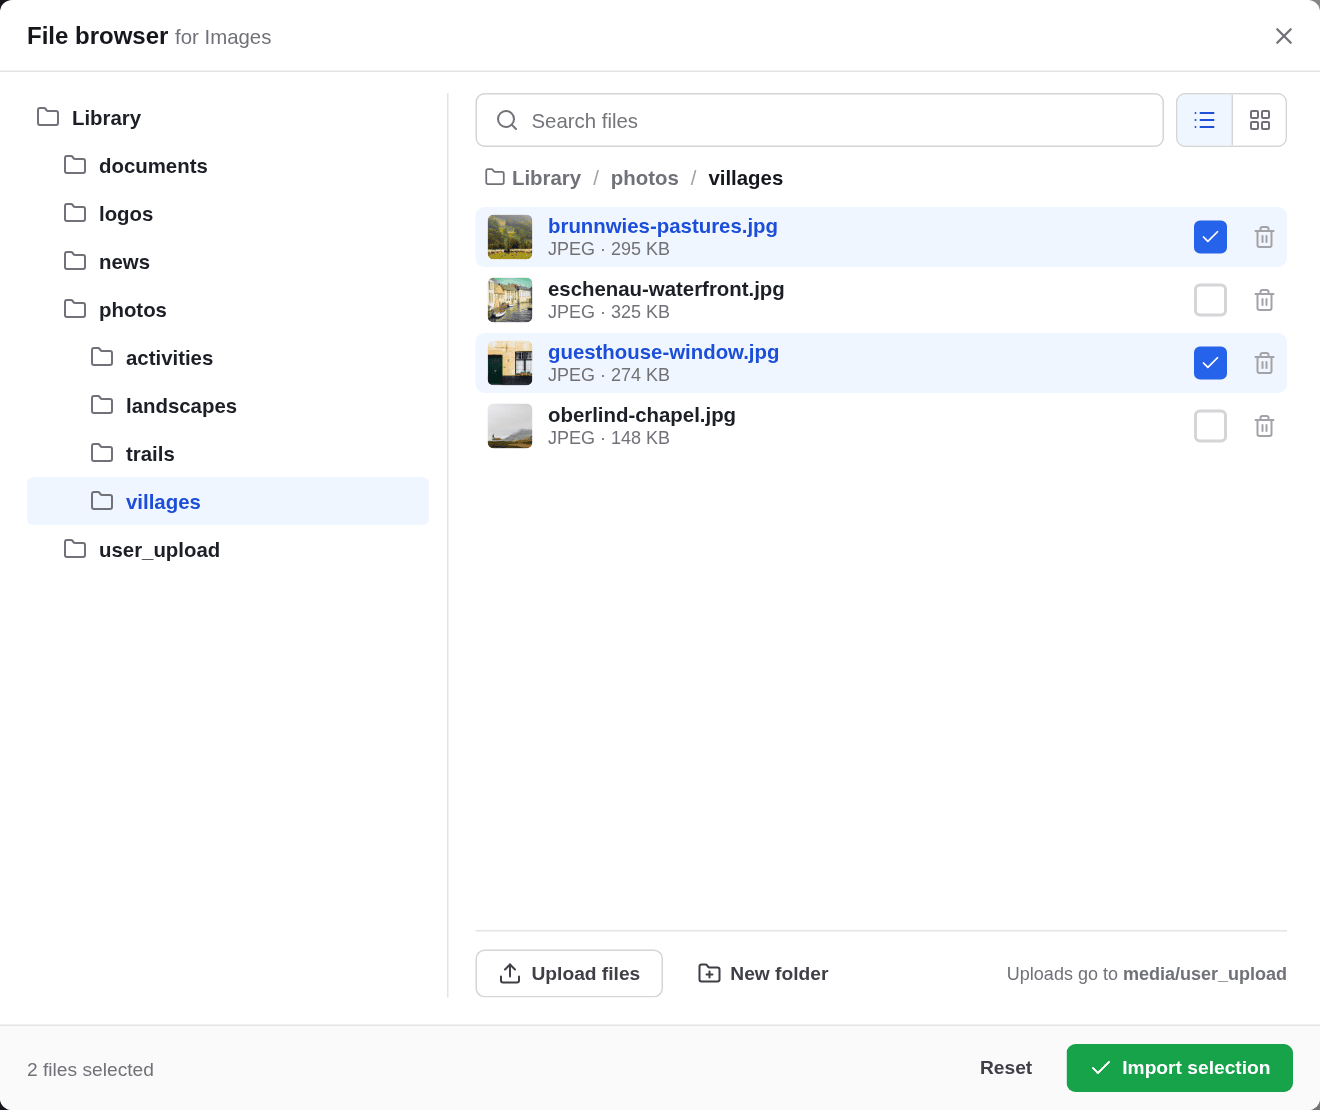Switch to list view
Image resolution: width=1320 pixels, height=1110 pixels.
coord(1204,120)
